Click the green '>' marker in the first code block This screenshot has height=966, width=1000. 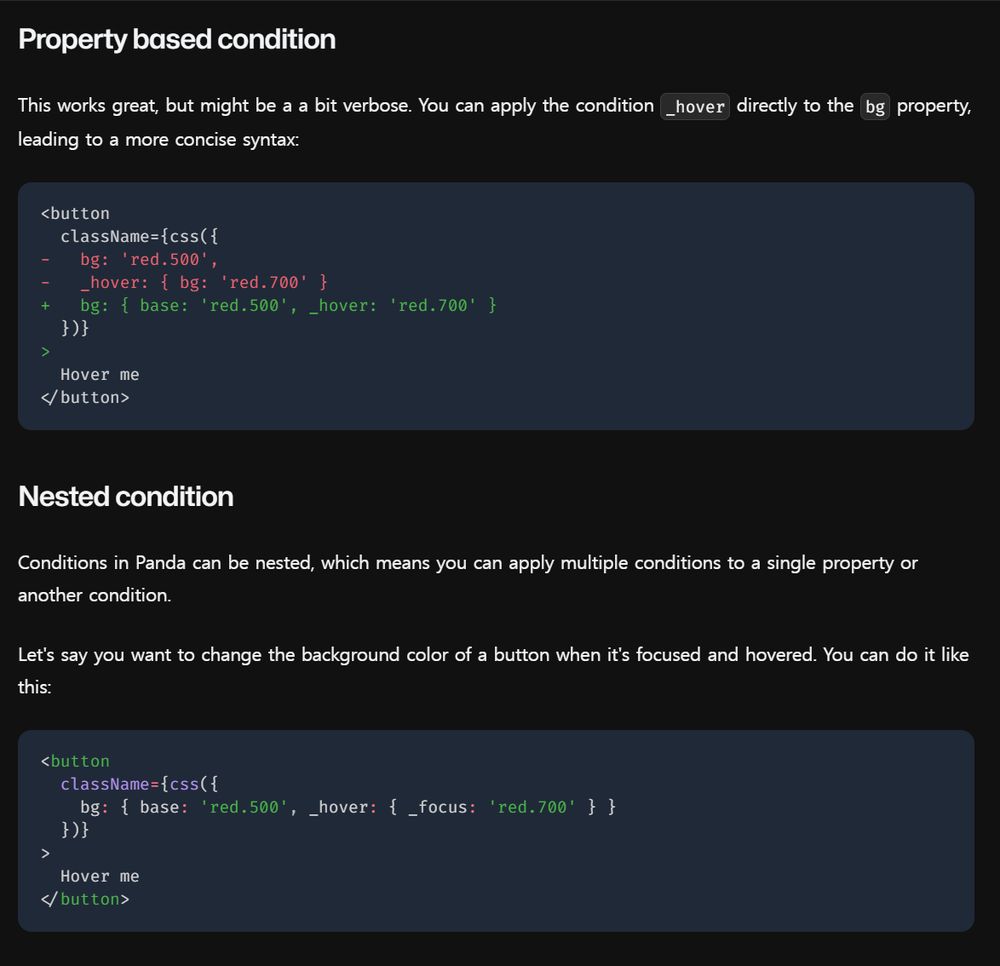click(45, 351)
